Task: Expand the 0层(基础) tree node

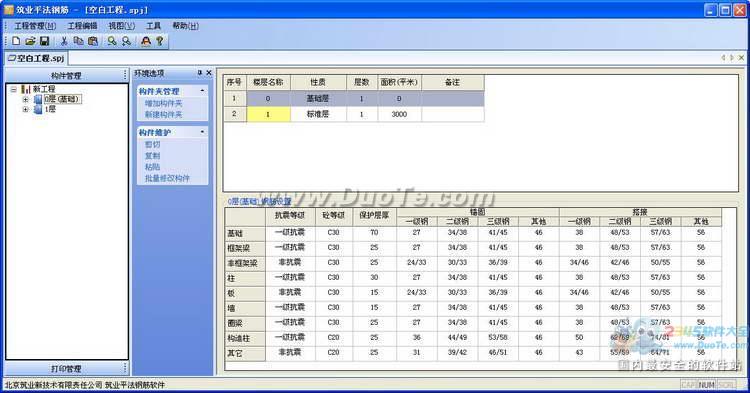Action: pos(26,99)
